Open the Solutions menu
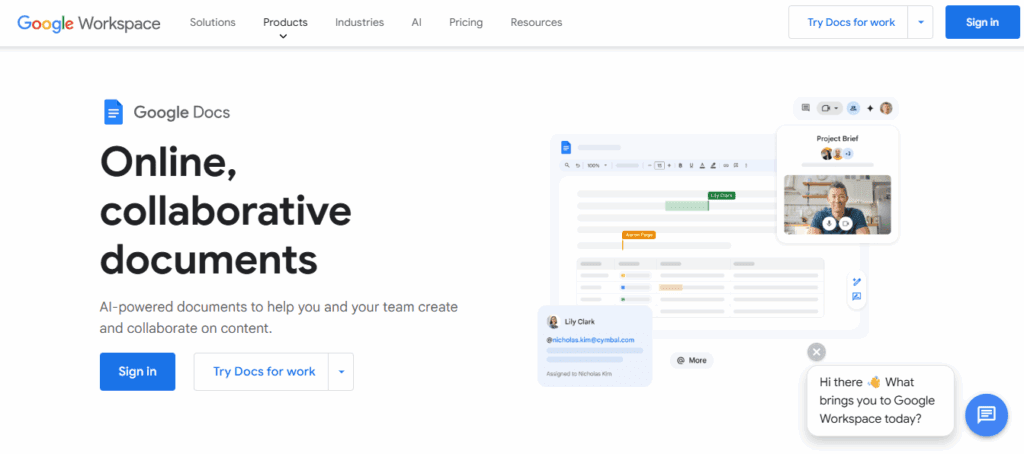 (212, 22)
